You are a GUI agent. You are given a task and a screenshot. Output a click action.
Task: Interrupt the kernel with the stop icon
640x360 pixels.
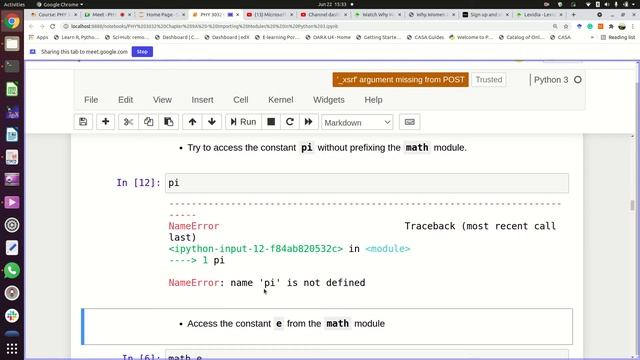271,122
